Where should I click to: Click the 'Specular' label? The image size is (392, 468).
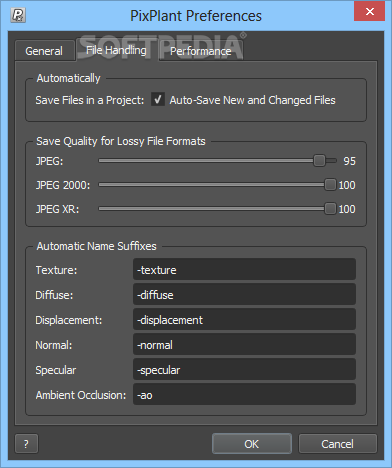click(x=56, y=370)
